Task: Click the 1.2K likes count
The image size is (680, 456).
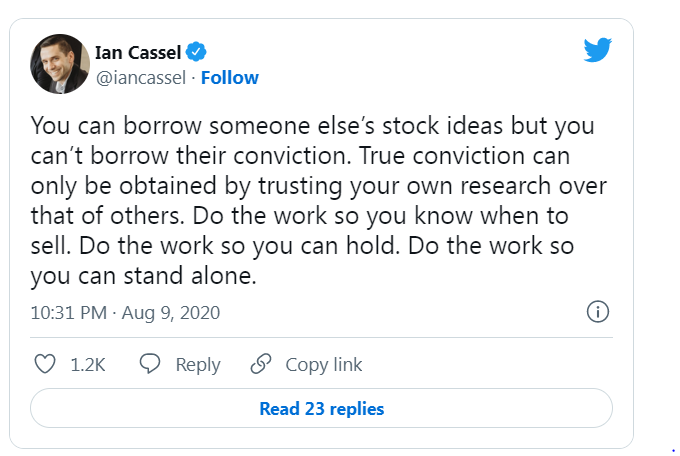Action: pyautogui.click(x=88, y=365)
